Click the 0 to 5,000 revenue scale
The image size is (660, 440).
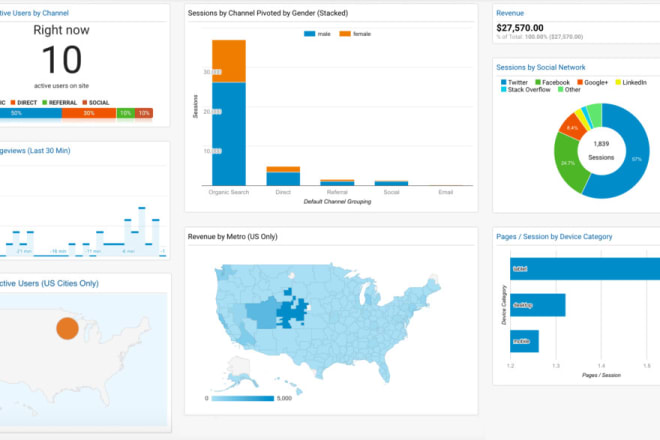pyautogui.click(x=243, y=398)
